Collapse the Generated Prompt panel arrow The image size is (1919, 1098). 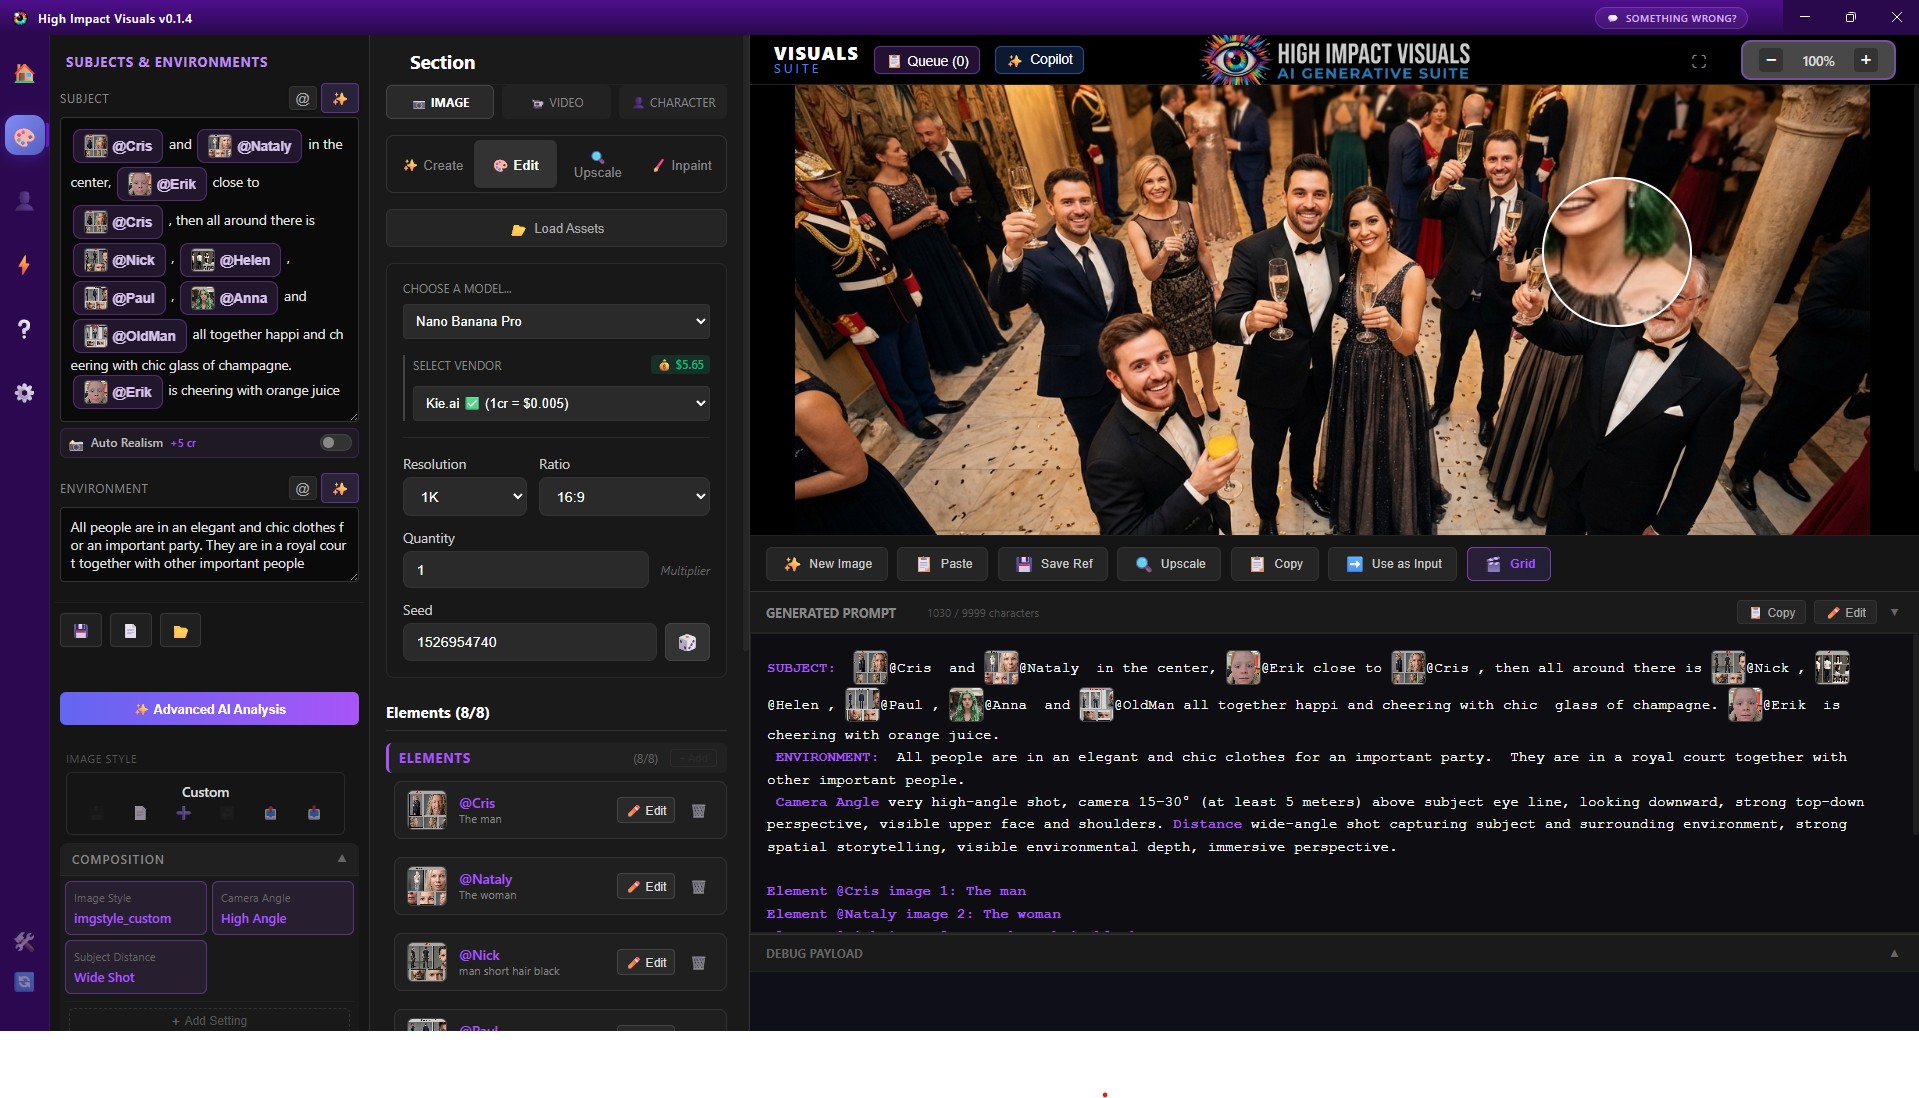[1894, 612]
